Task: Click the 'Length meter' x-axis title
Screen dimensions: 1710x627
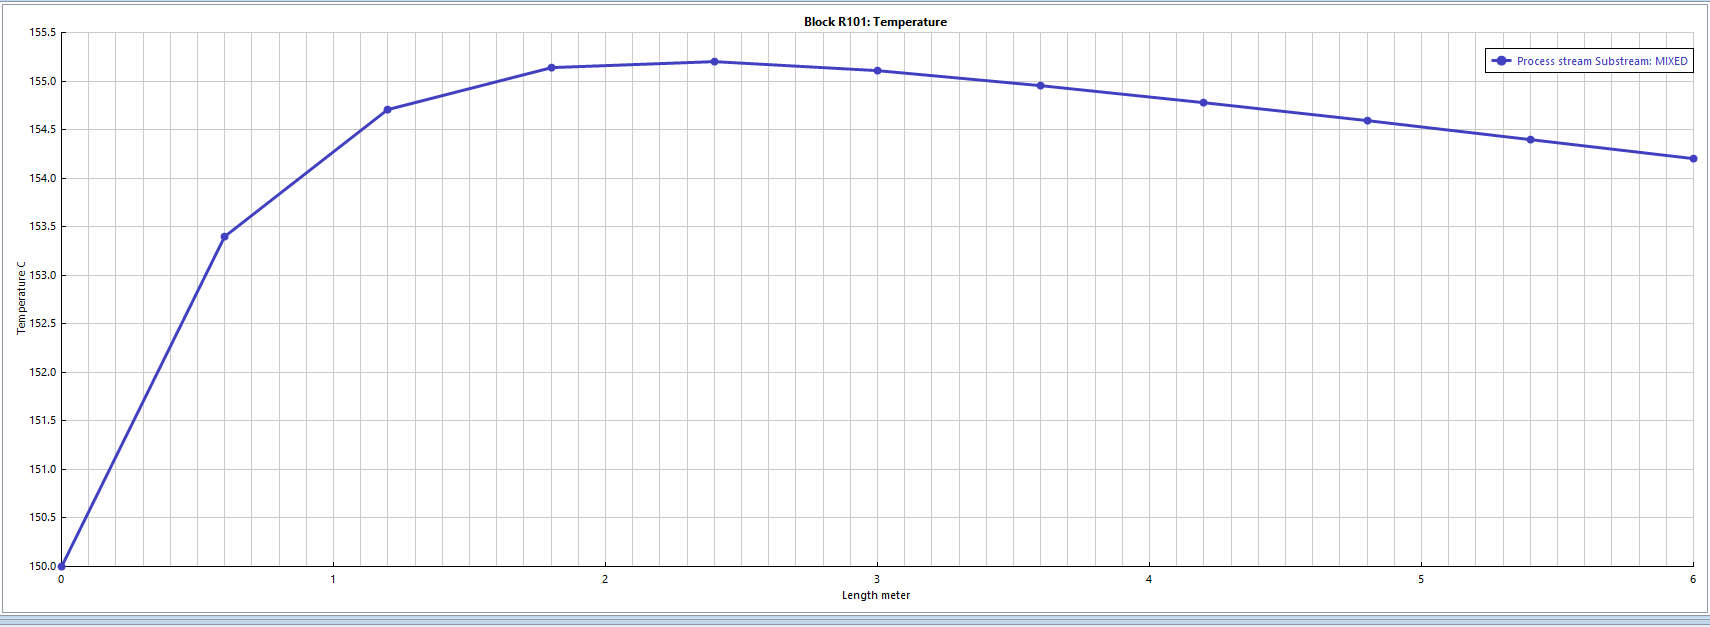Action: click(876, 595)
